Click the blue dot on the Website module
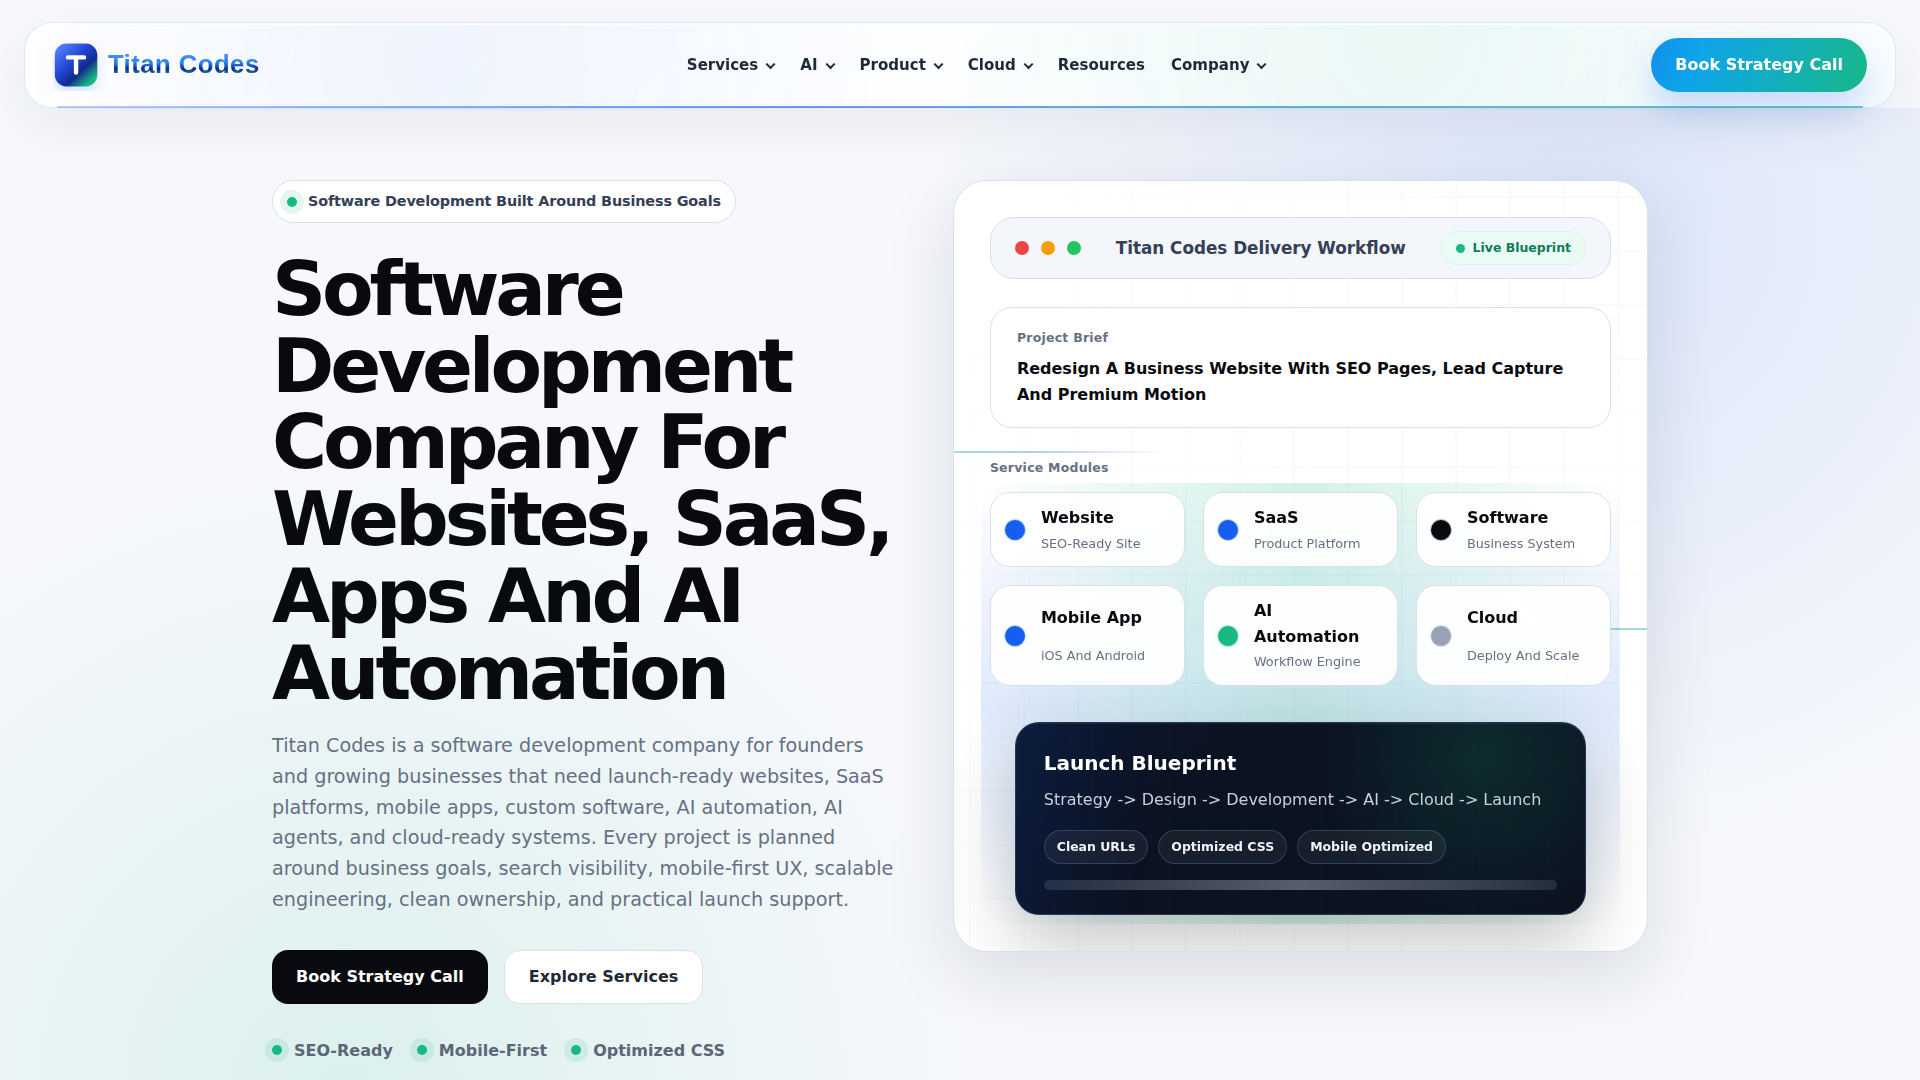This screenshot has height=1080, width=1920. coord(1015,530)
